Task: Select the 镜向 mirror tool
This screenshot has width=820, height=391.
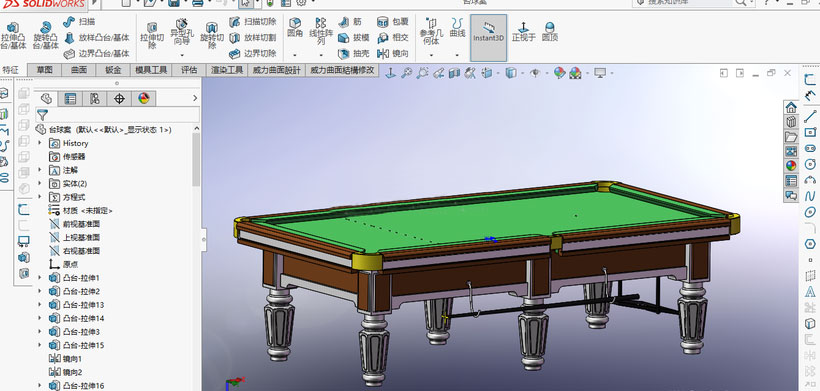Action: tap(393, 53)
